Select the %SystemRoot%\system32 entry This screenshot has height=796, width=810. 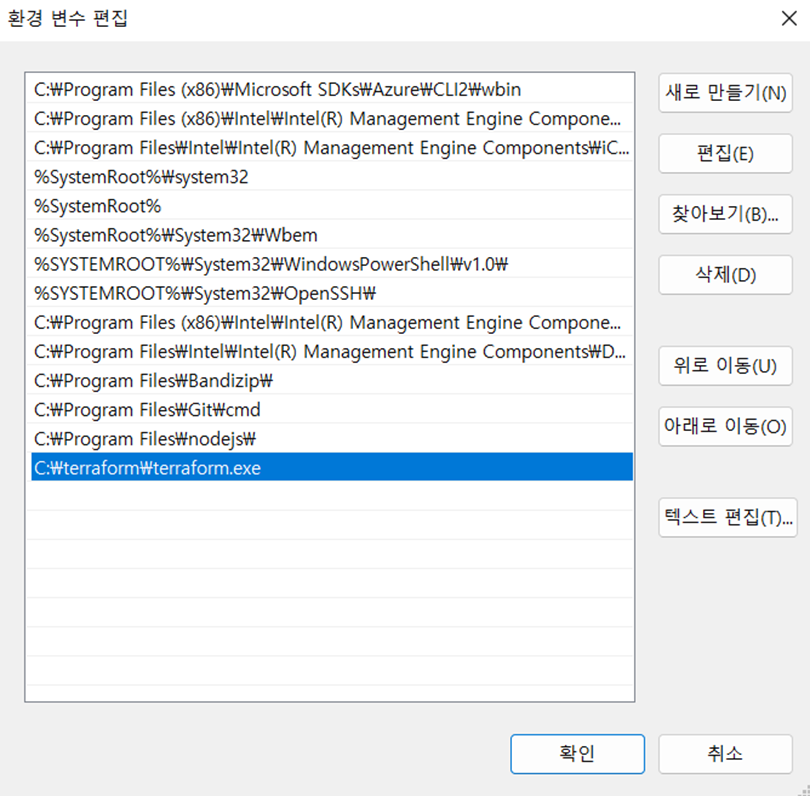[332, 177]
